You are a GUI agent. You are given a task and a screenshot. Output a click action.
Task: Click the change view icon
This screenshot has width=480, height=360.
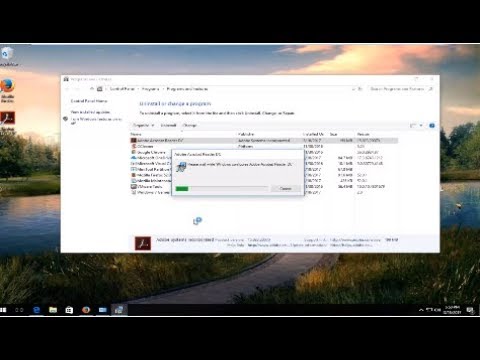(413, 125)
